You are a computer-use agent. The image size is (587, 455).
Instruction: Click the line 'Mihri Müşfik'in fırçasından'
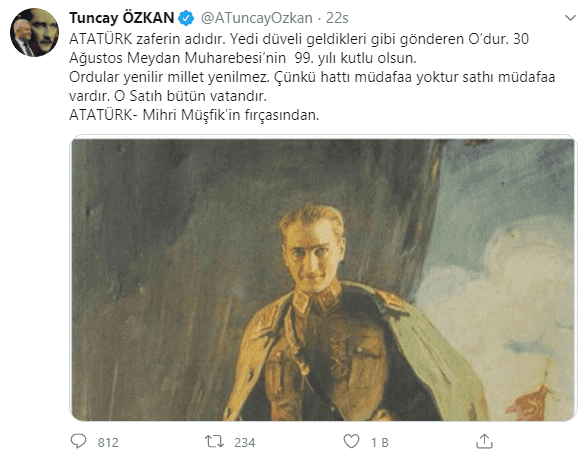coord(194,115)
